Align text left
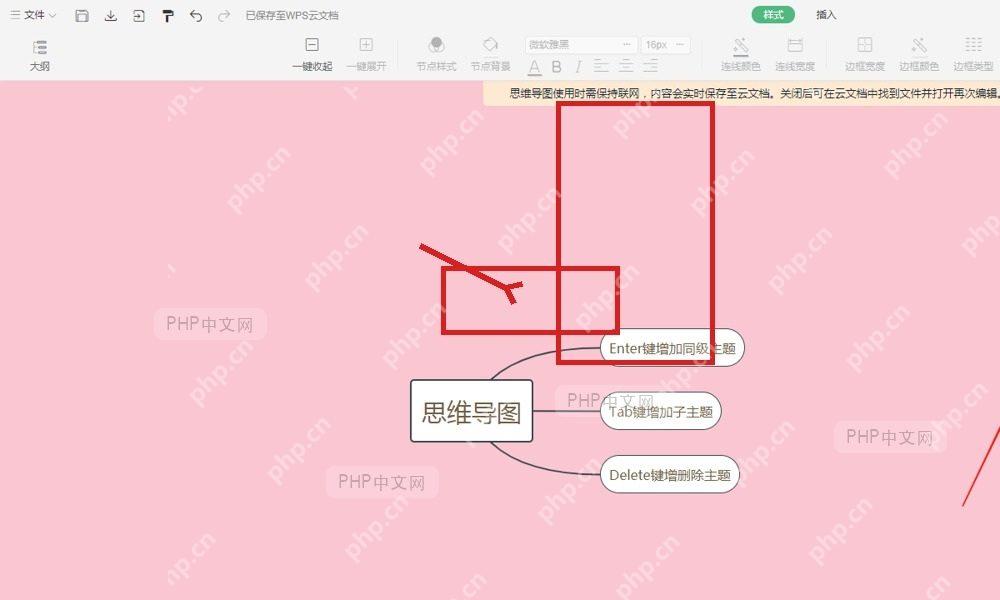The image size is (1000, 600). coord(601,66)
